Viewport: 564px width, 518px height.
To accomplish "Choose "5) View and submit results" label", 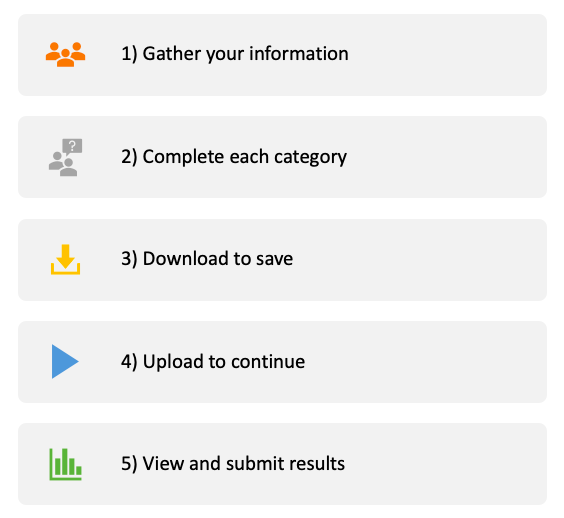I will click(x=233, y=463).
